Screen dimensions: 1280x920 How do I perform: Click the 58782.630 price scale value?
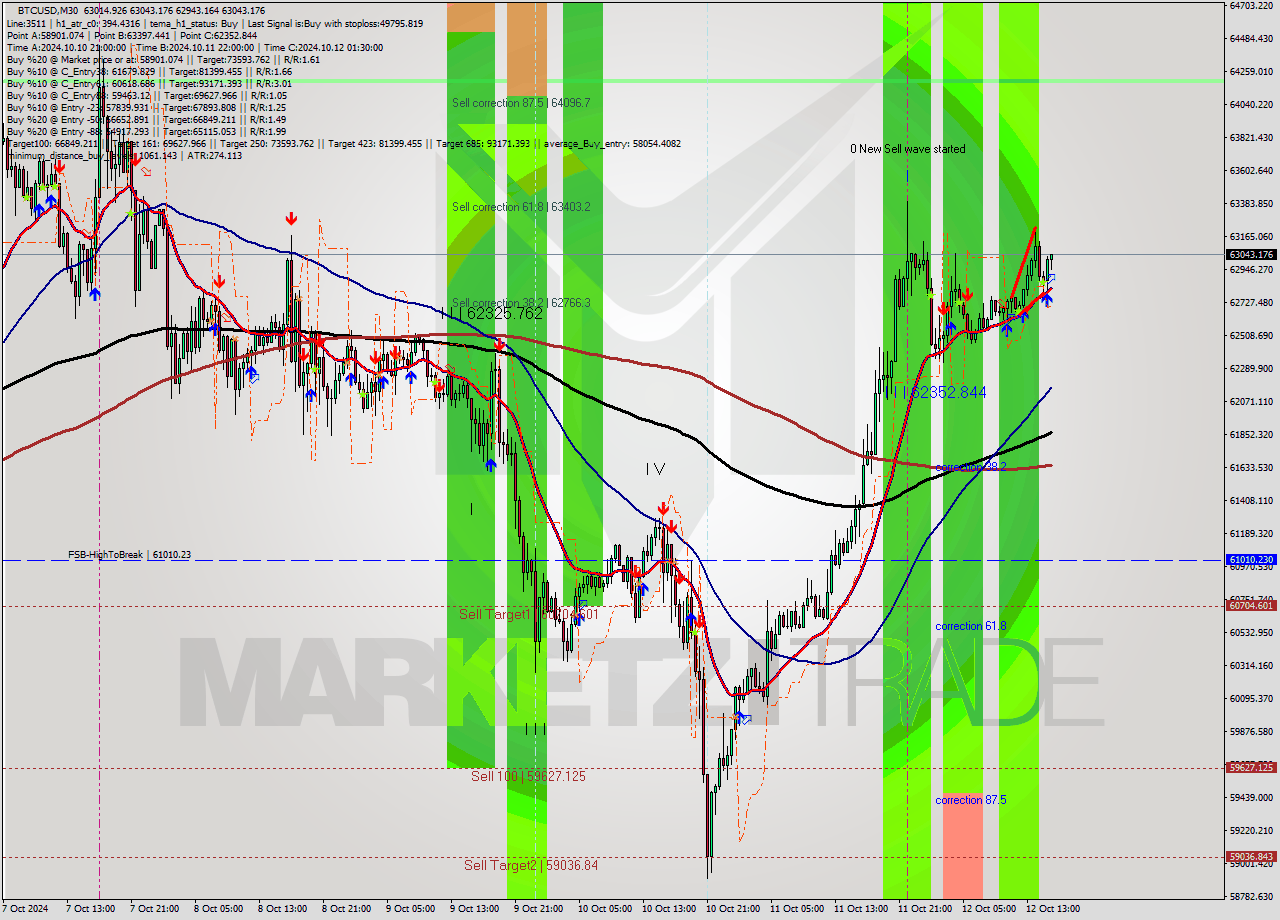[x=1251, y=896]
